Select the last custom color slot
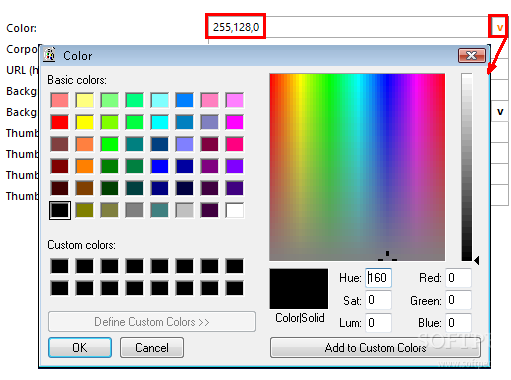Viewport: 511px width, 380px height. 235,288
